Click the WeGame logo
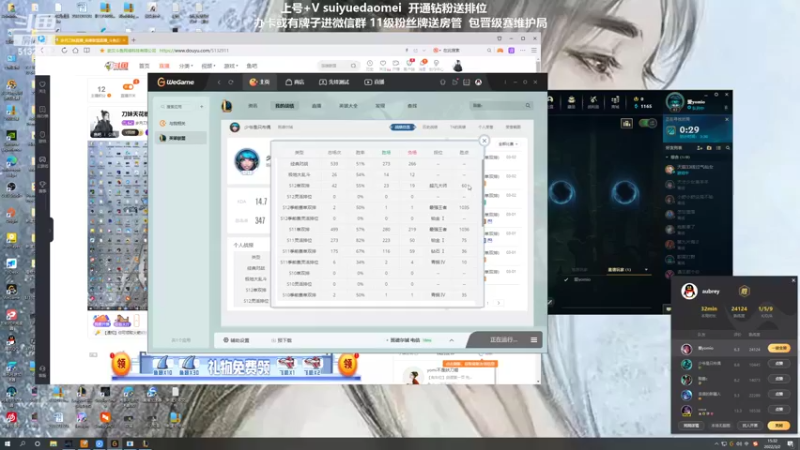800x450 pixels. coord(176,82)
